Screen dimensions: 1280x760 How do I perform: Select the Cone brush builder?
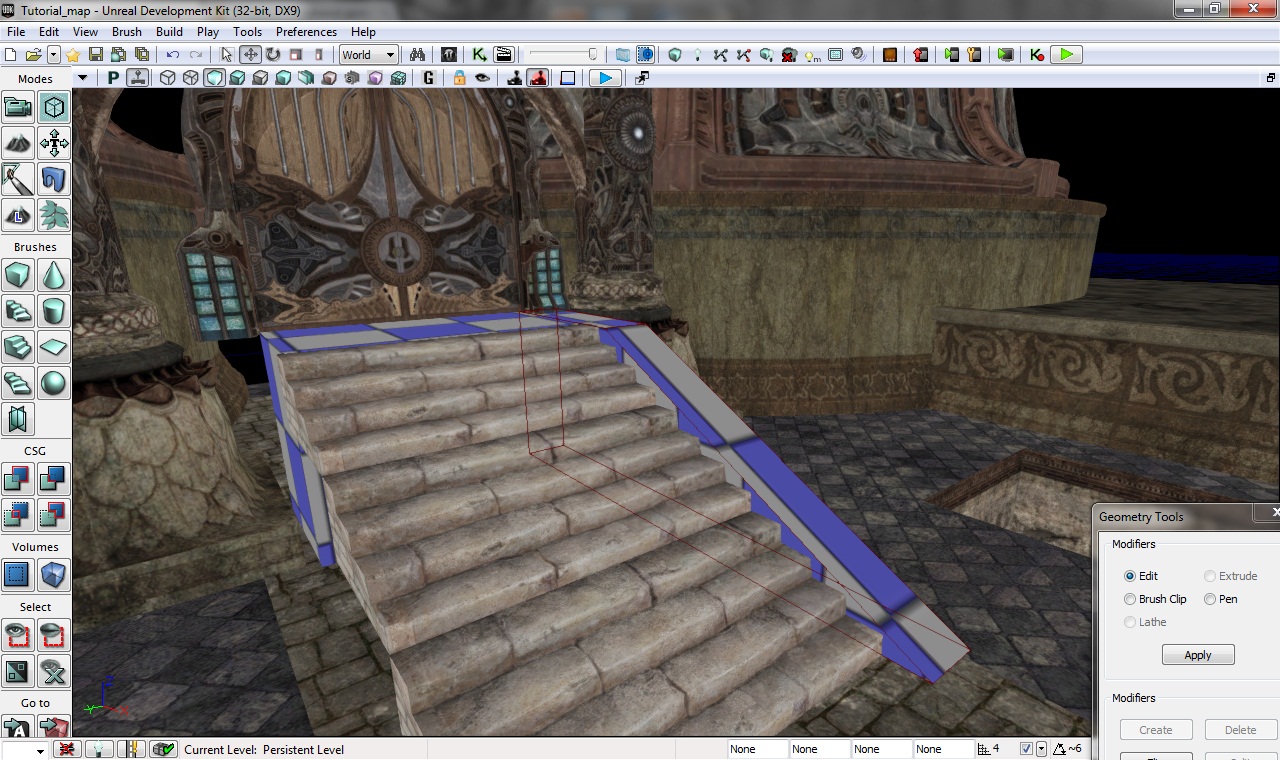[54, 274]
